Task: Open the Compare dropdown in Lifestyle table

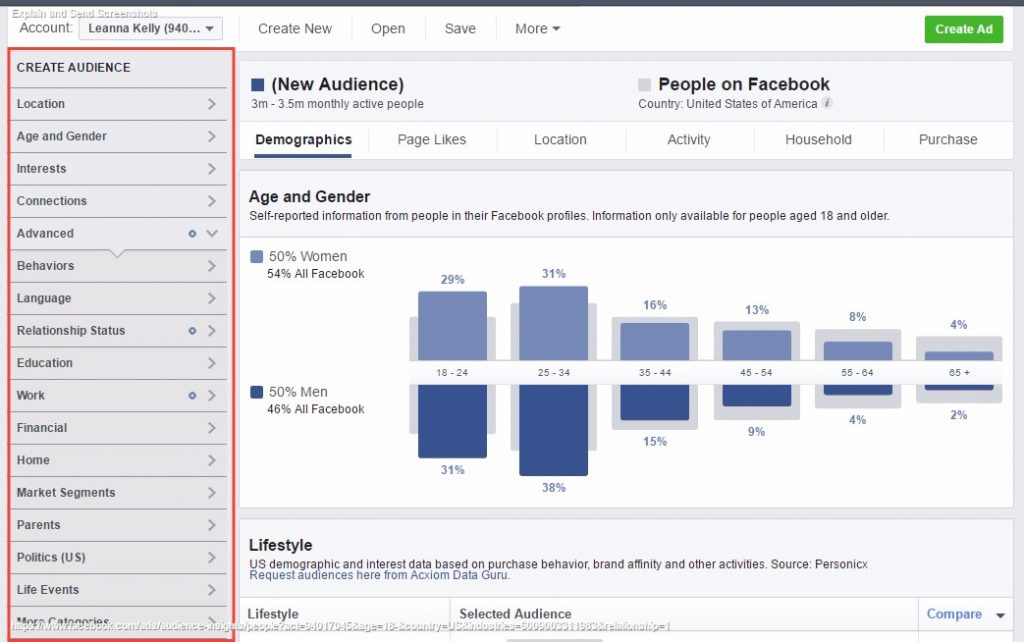Action: click(x=965, y=615)
